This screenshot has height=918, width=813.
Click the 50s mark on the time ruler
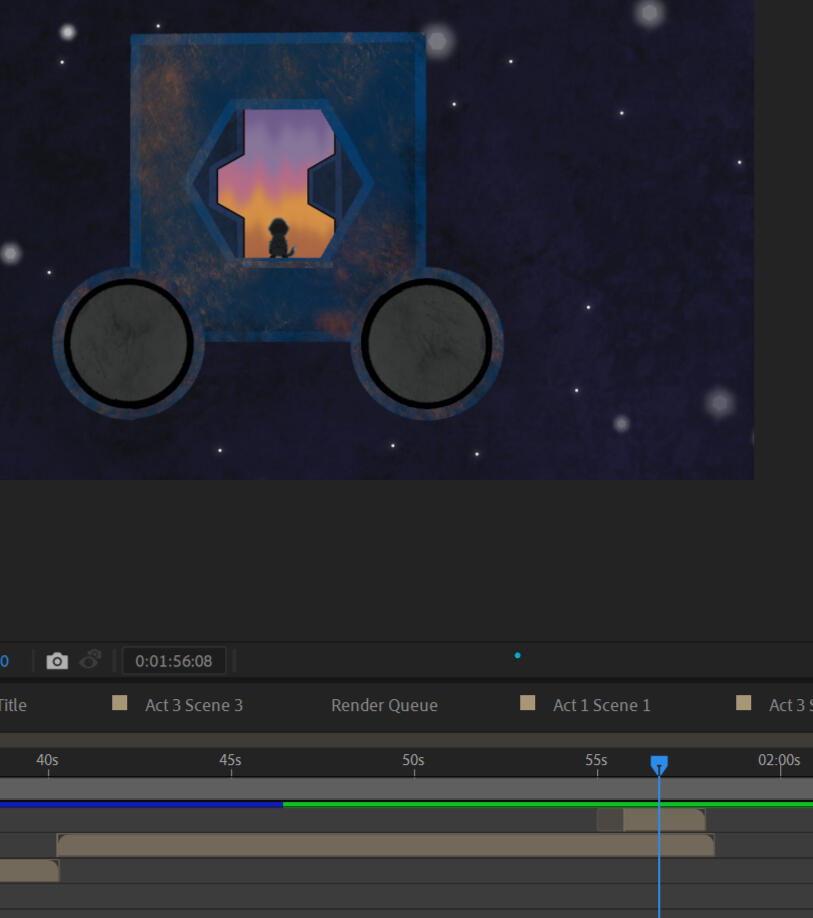(x=414, y=762)
